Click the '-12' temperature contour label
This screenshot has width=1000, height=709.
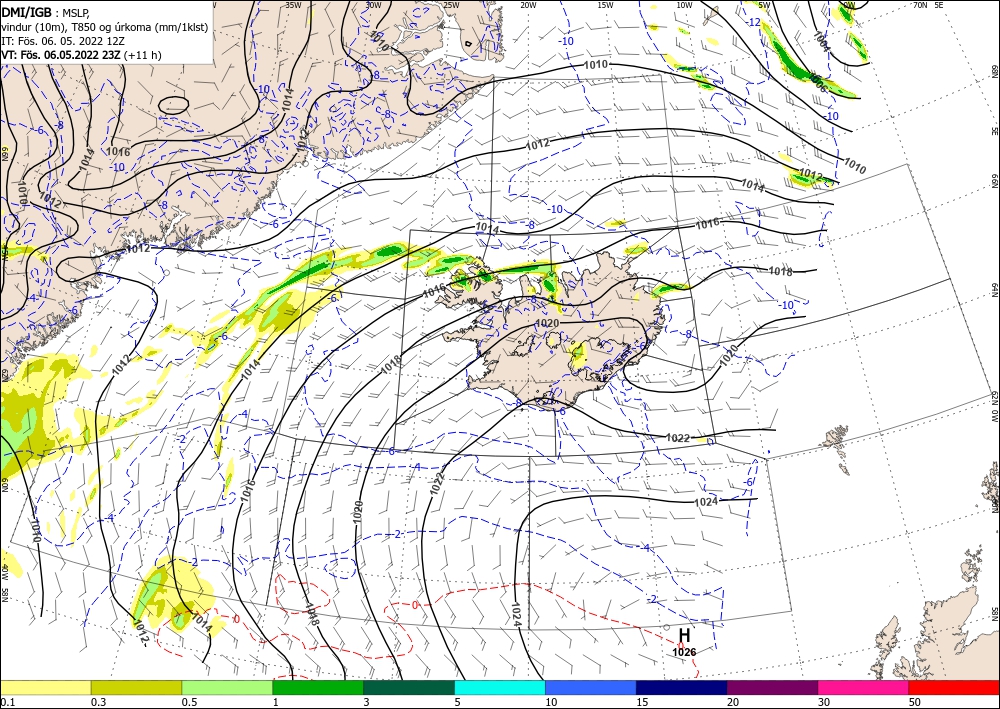tap(754, 22)
